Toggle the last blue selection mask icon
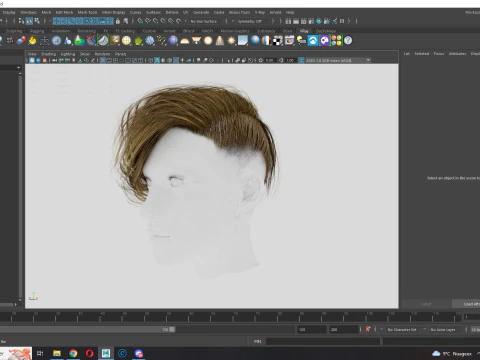The width and height of the screenshot is (480, 360). (110, 21)
